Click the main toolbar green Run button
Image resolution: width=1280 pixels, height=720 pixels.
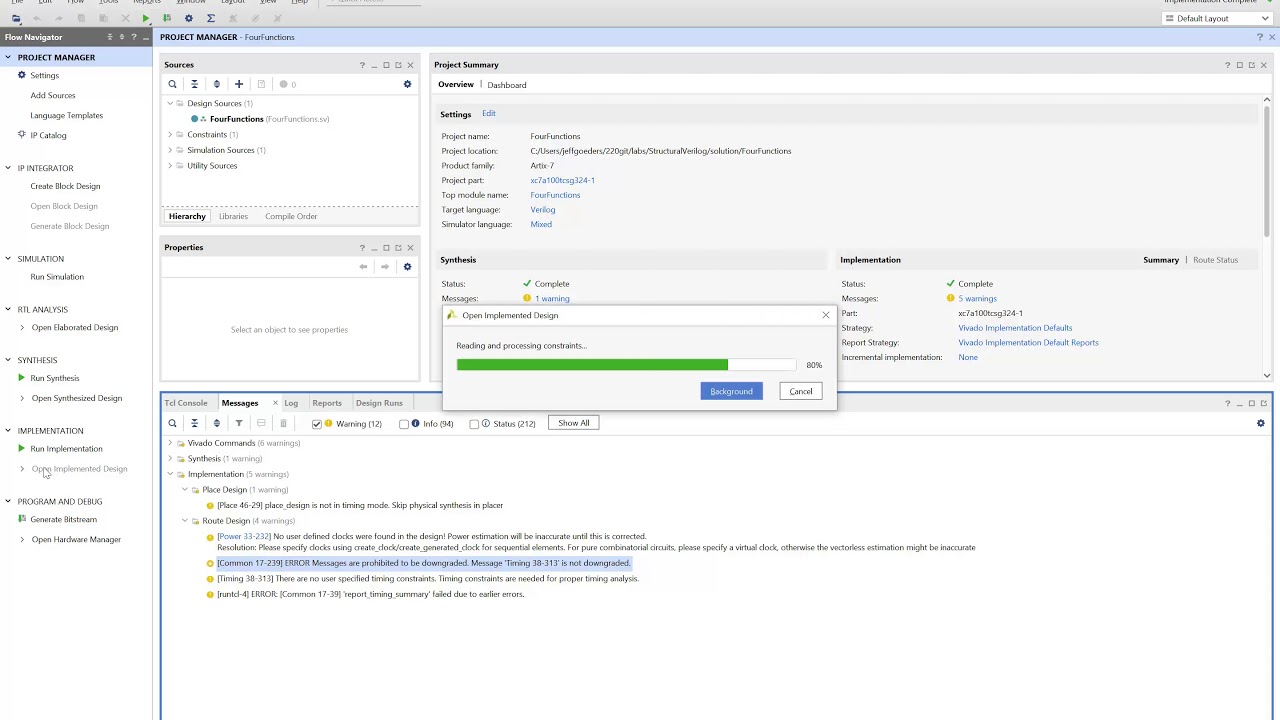coord(146,18)
